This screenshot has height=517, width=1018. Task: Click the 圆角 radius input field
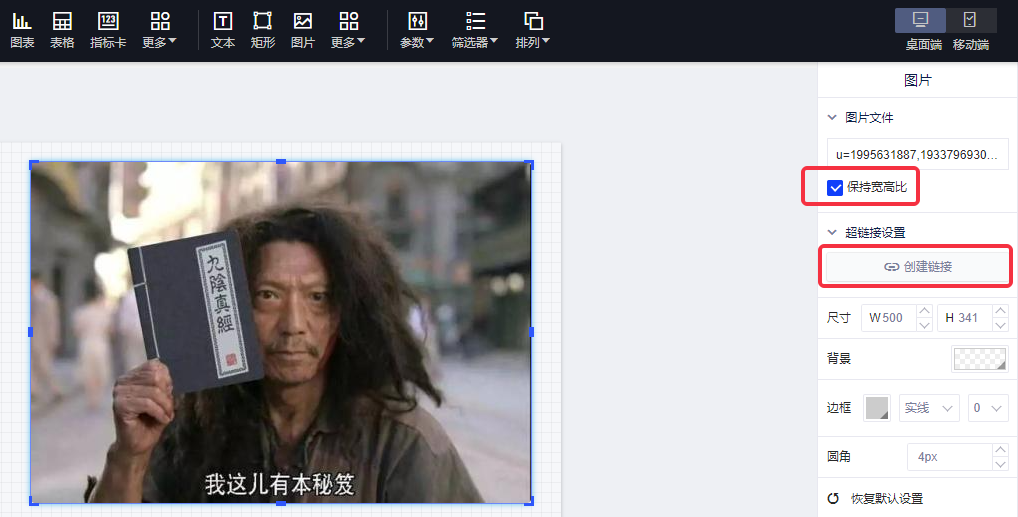pyautogui.click(x=948, y=457)
